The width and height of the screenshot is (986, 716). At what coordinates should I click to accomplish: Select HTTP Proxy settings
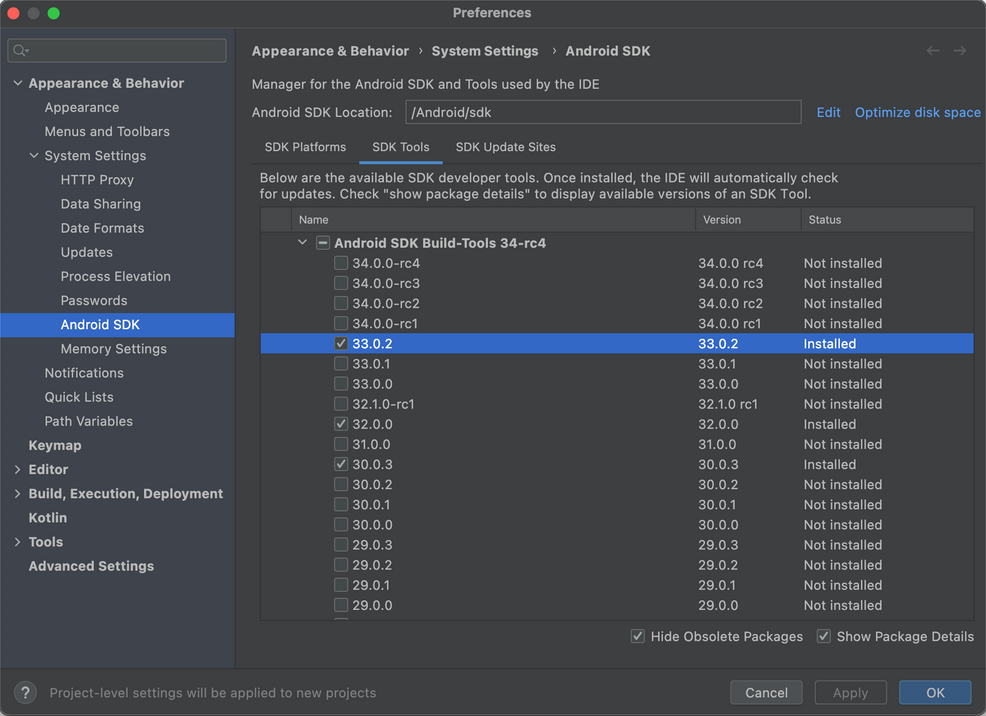(x=97, y=180)
